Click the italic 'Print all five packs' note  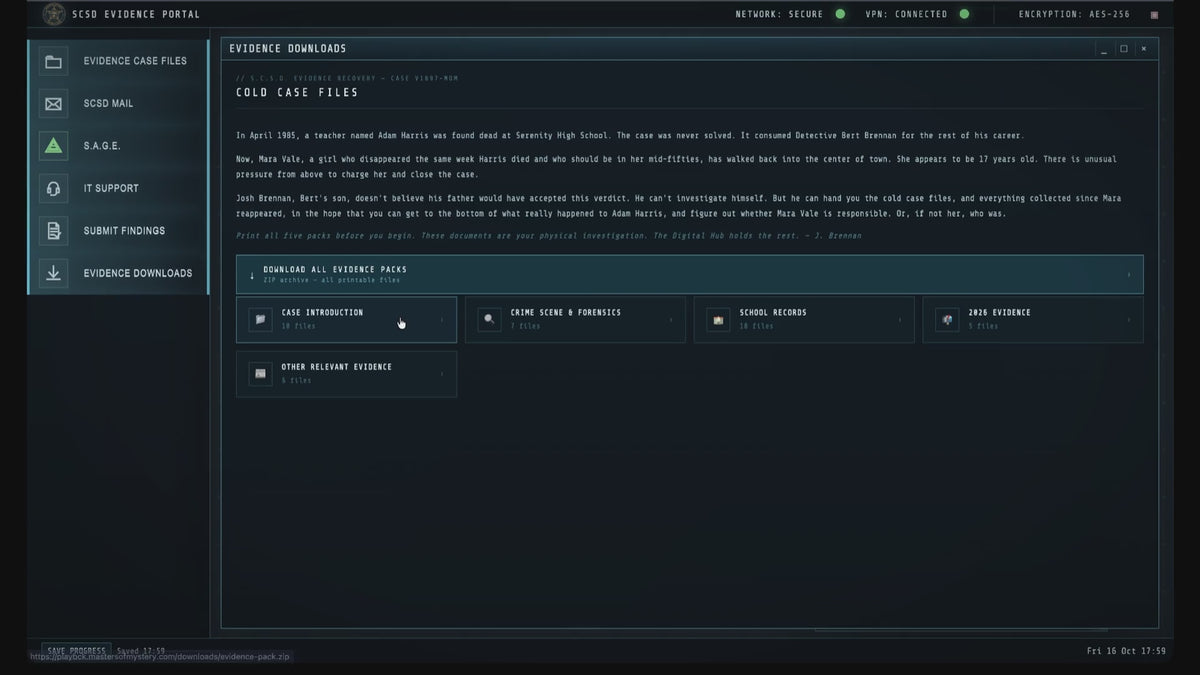click(548, 236)
